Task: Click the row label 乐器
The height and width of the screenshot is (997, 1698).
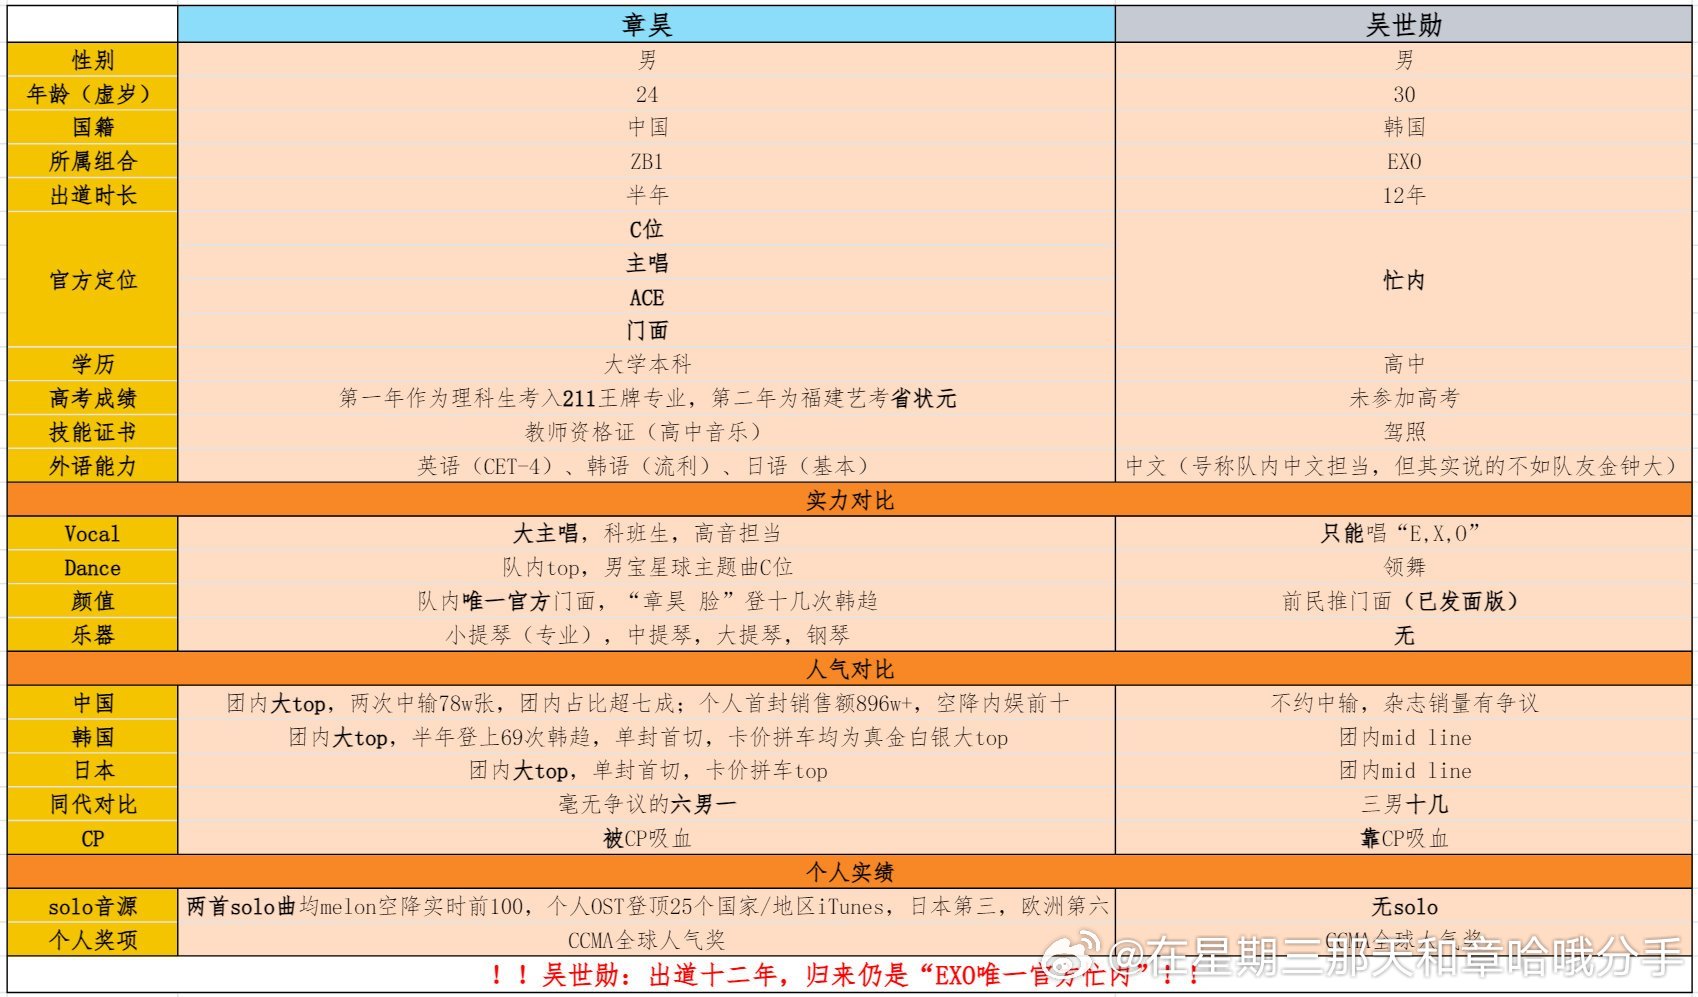Action: [x=93, y=635]
